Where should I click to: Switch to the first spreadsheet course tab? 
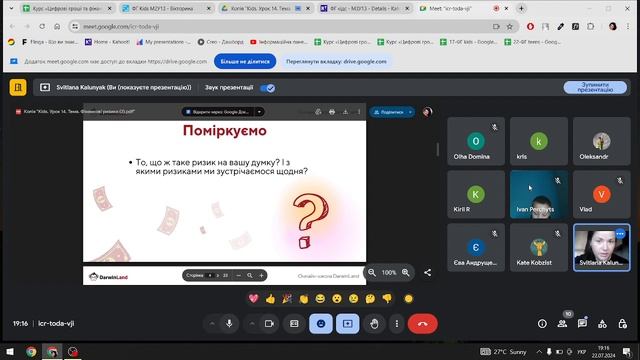point(67,8)
